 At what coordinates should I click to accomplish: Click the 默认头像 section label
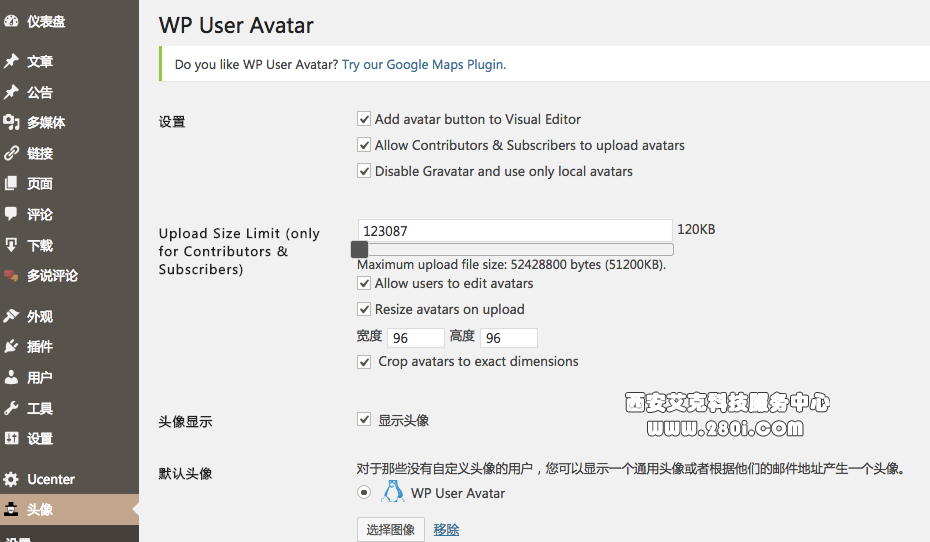185,474
